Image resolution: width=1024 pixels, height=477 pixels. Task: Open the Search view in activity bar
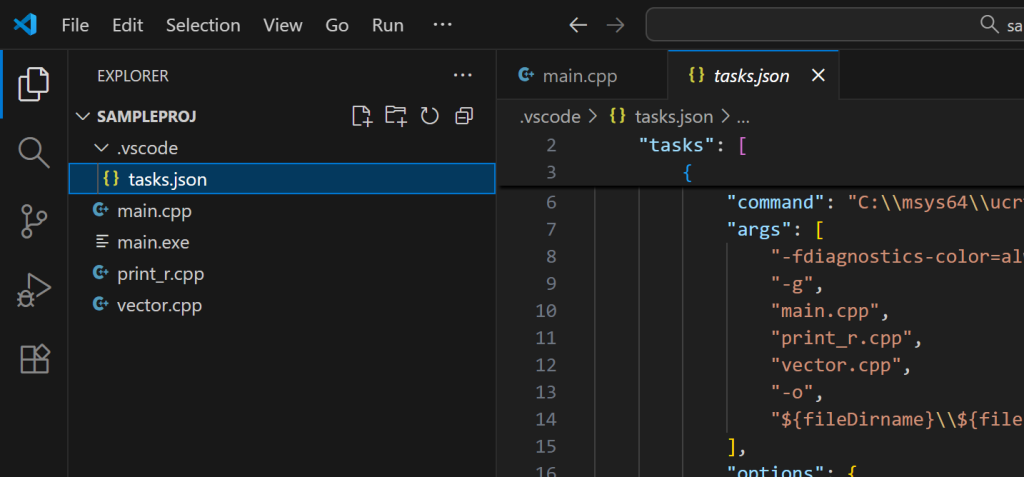pos(34,153)
